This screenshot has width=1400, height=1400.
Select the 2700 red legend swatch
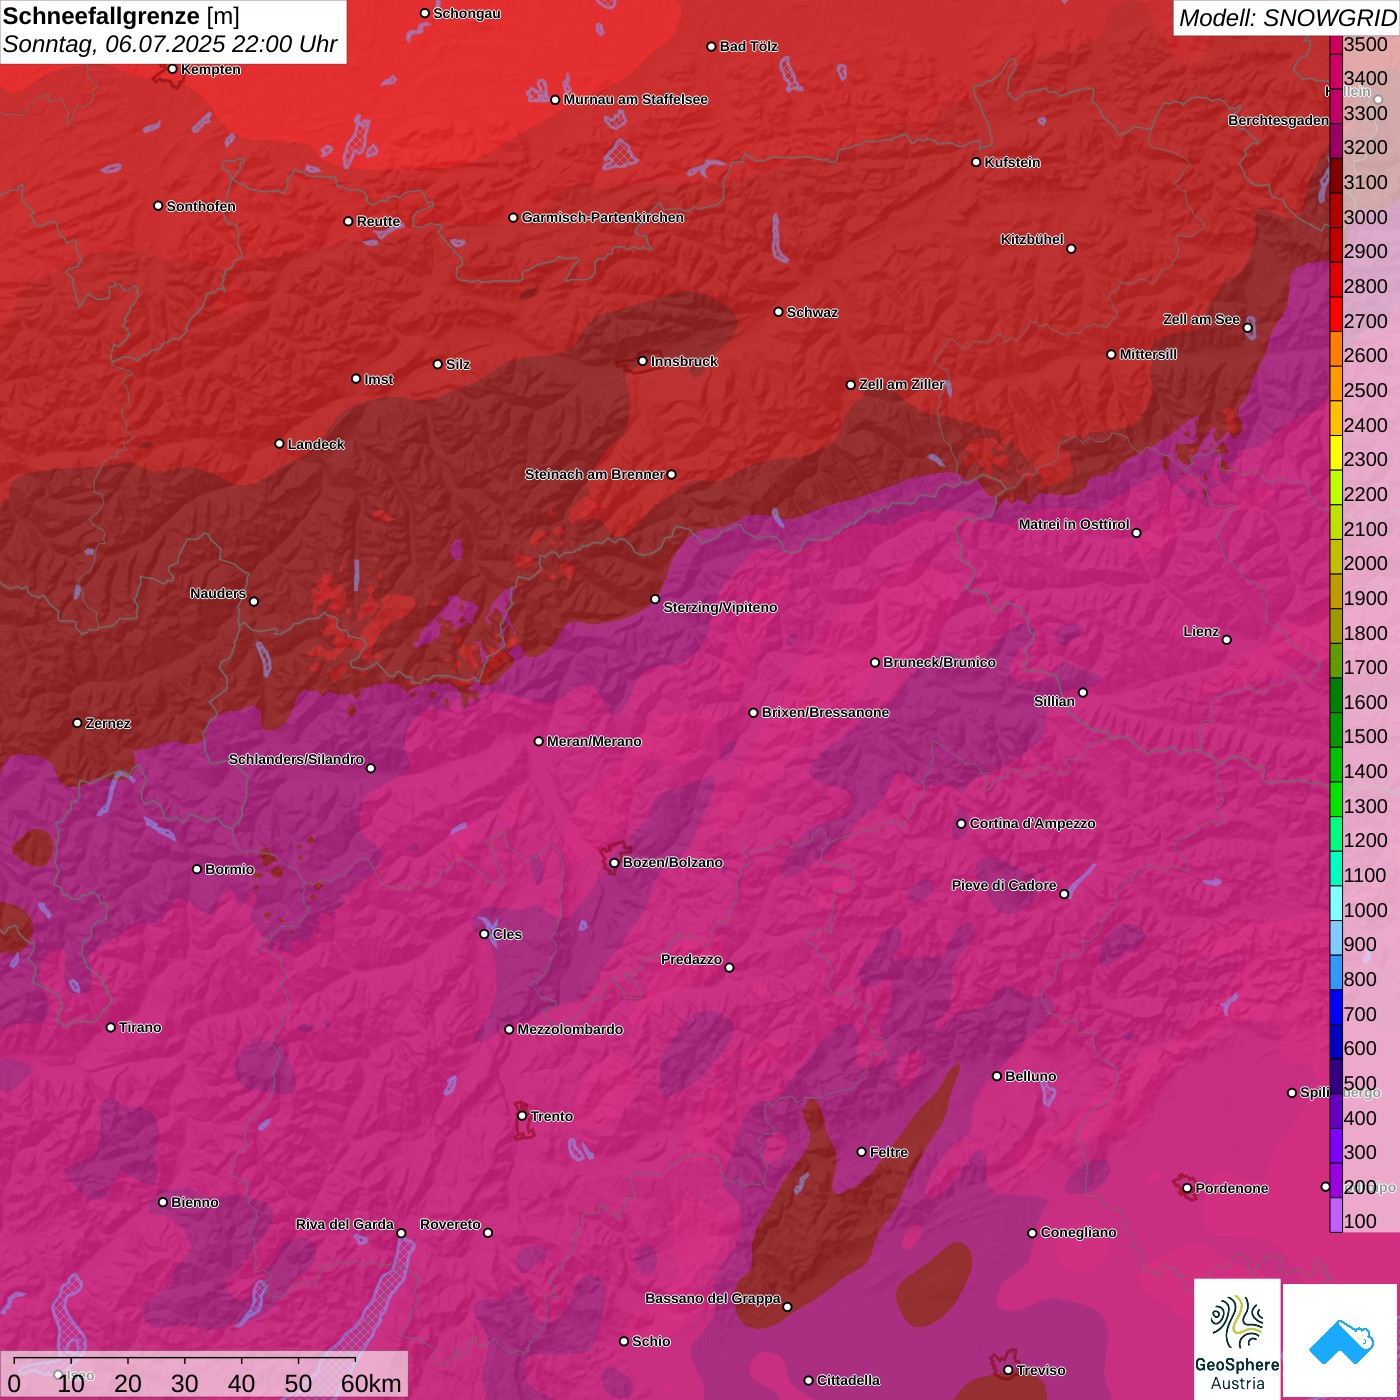(x=1335, y=313)
